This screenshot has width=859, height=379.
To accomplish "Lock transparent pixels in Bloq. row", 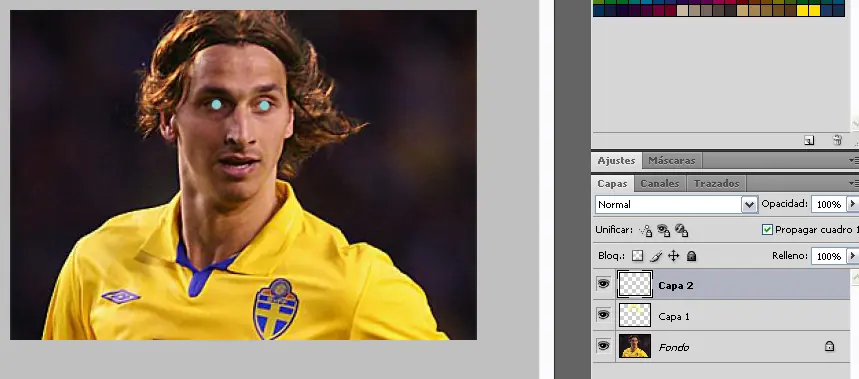I will click(637, 256).
